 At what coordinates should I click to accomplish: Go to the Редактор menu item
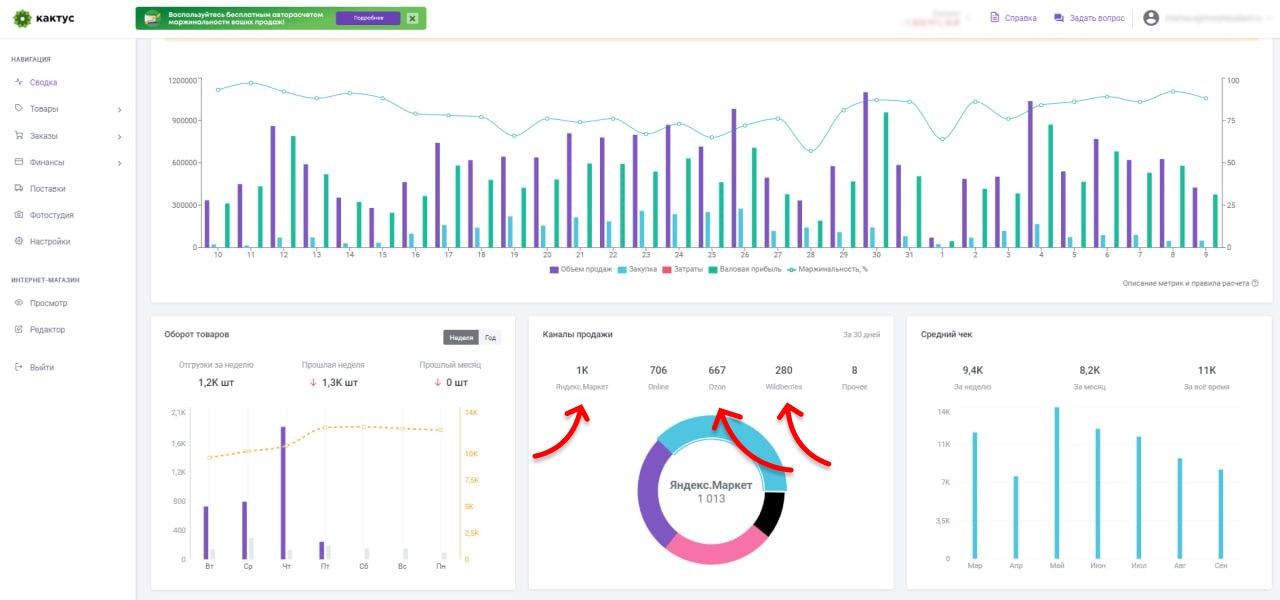pyautogui.click(x=47, y=329)
